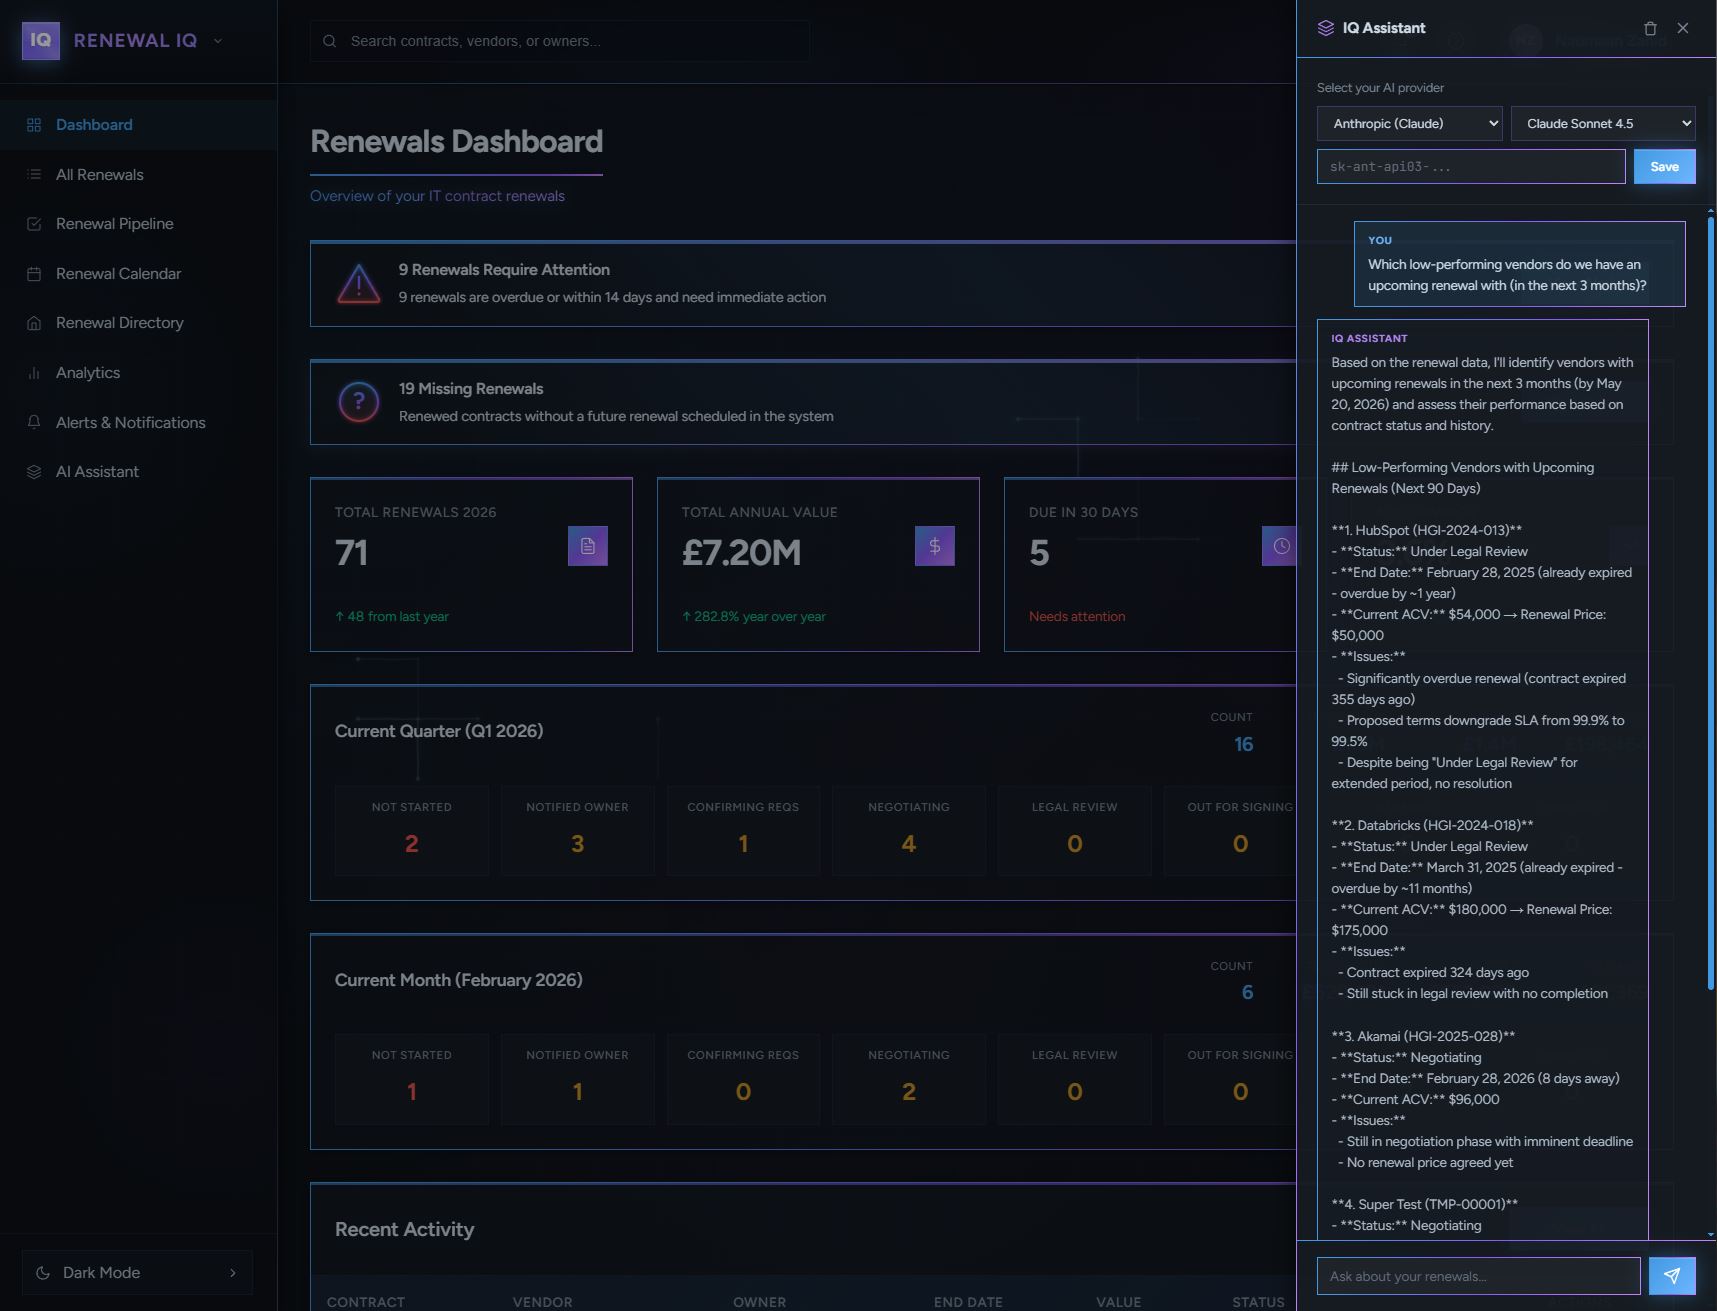Click Current Quarter count 16
This screenshot has height=1311, width=1717.
1243,744
